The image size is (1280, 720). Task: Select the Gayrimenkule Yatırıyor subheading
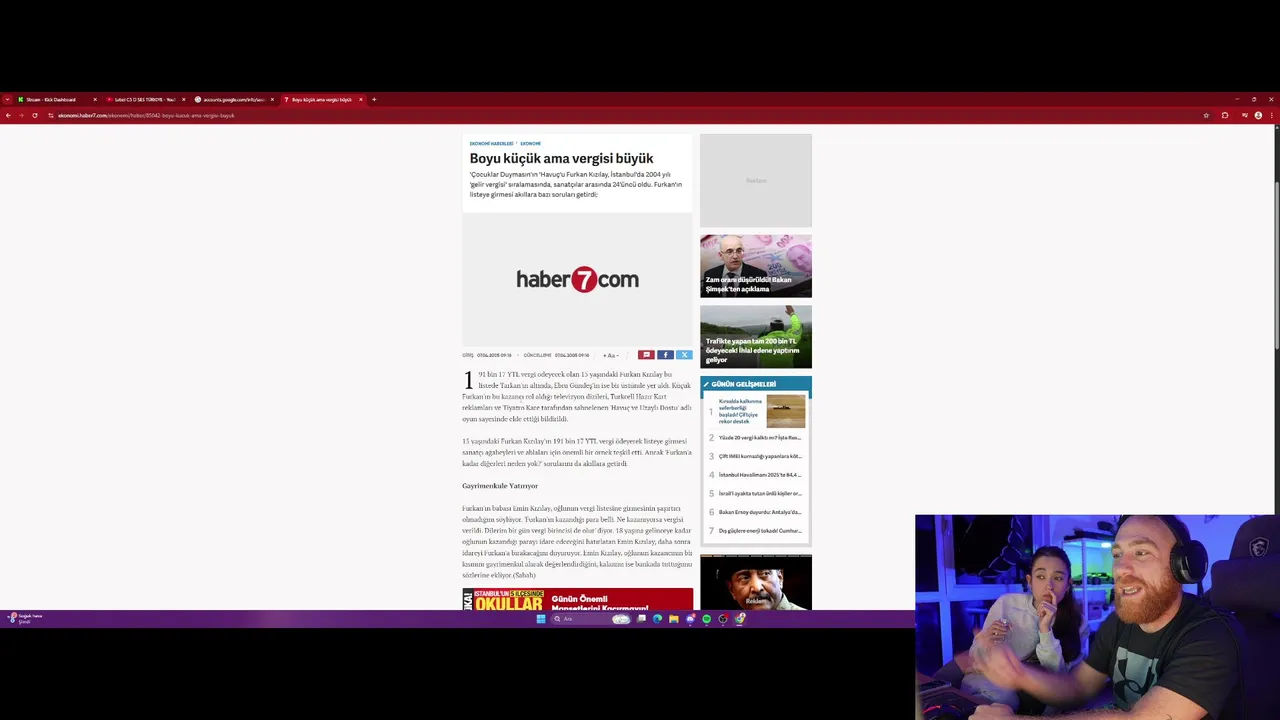[500, 486]
